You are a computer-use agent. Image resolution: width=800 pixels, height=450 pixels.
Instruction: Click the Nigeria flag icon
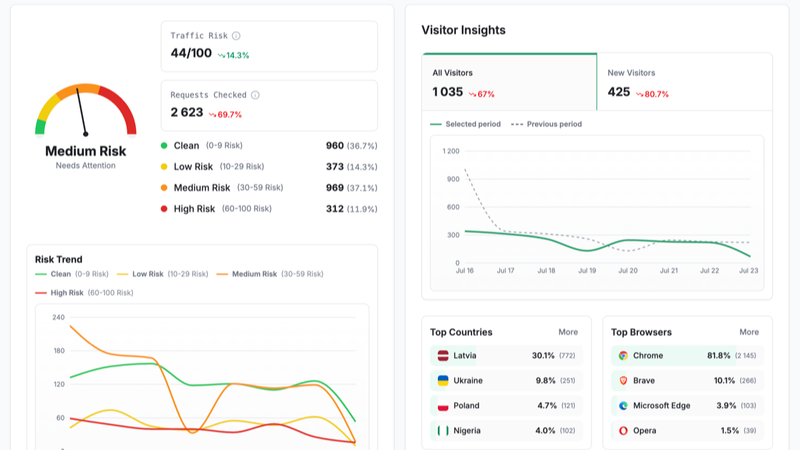[x=443, y=431]
